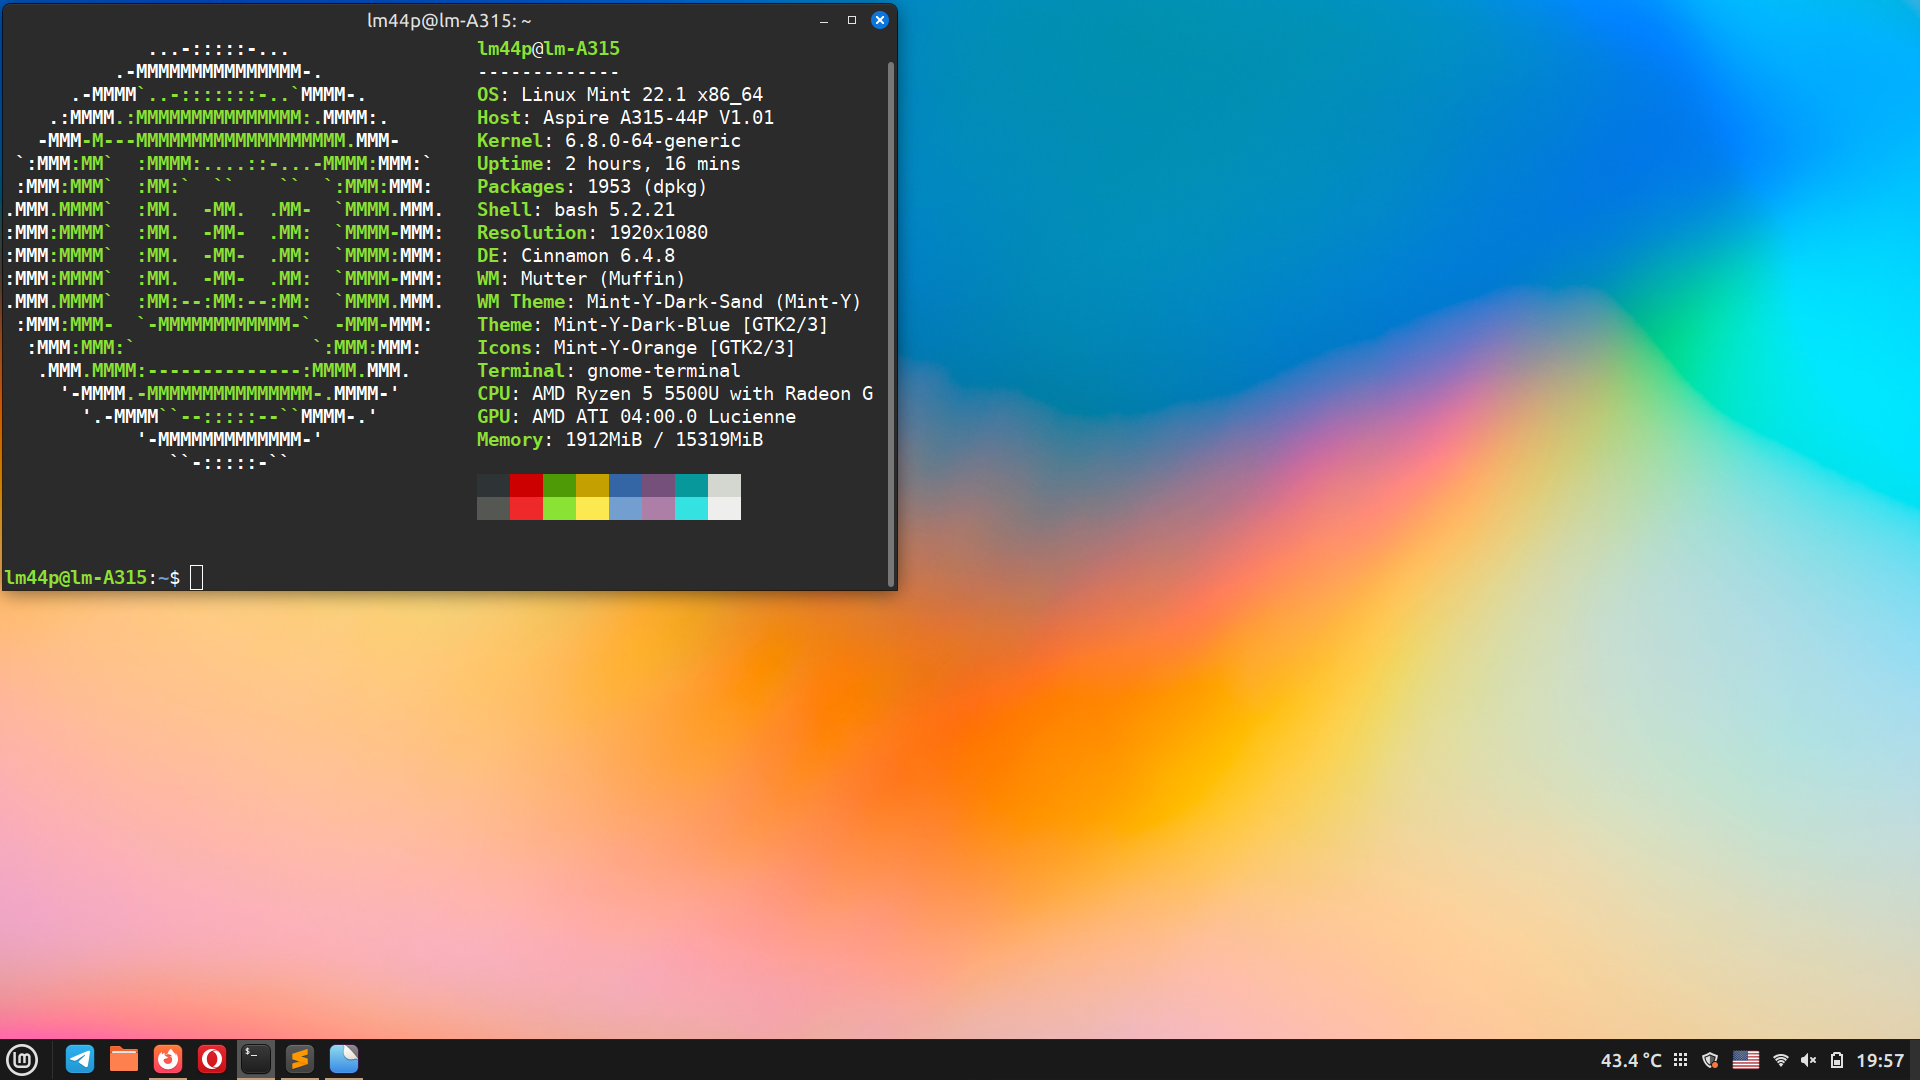
Task: Open the calendar from the 19:57 clock
Action: tap(1880, 1060)
